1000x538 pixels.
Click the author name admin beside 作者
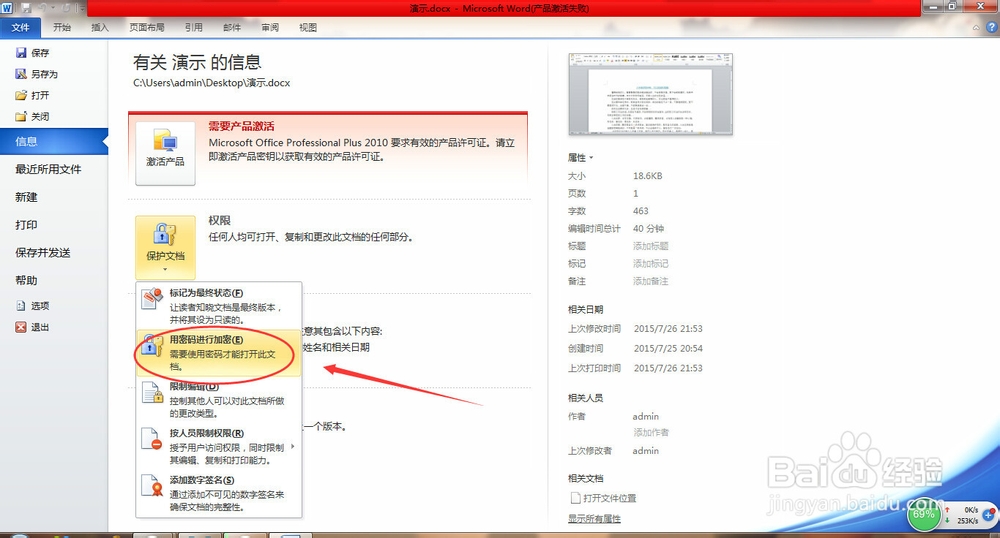(645, 416)
